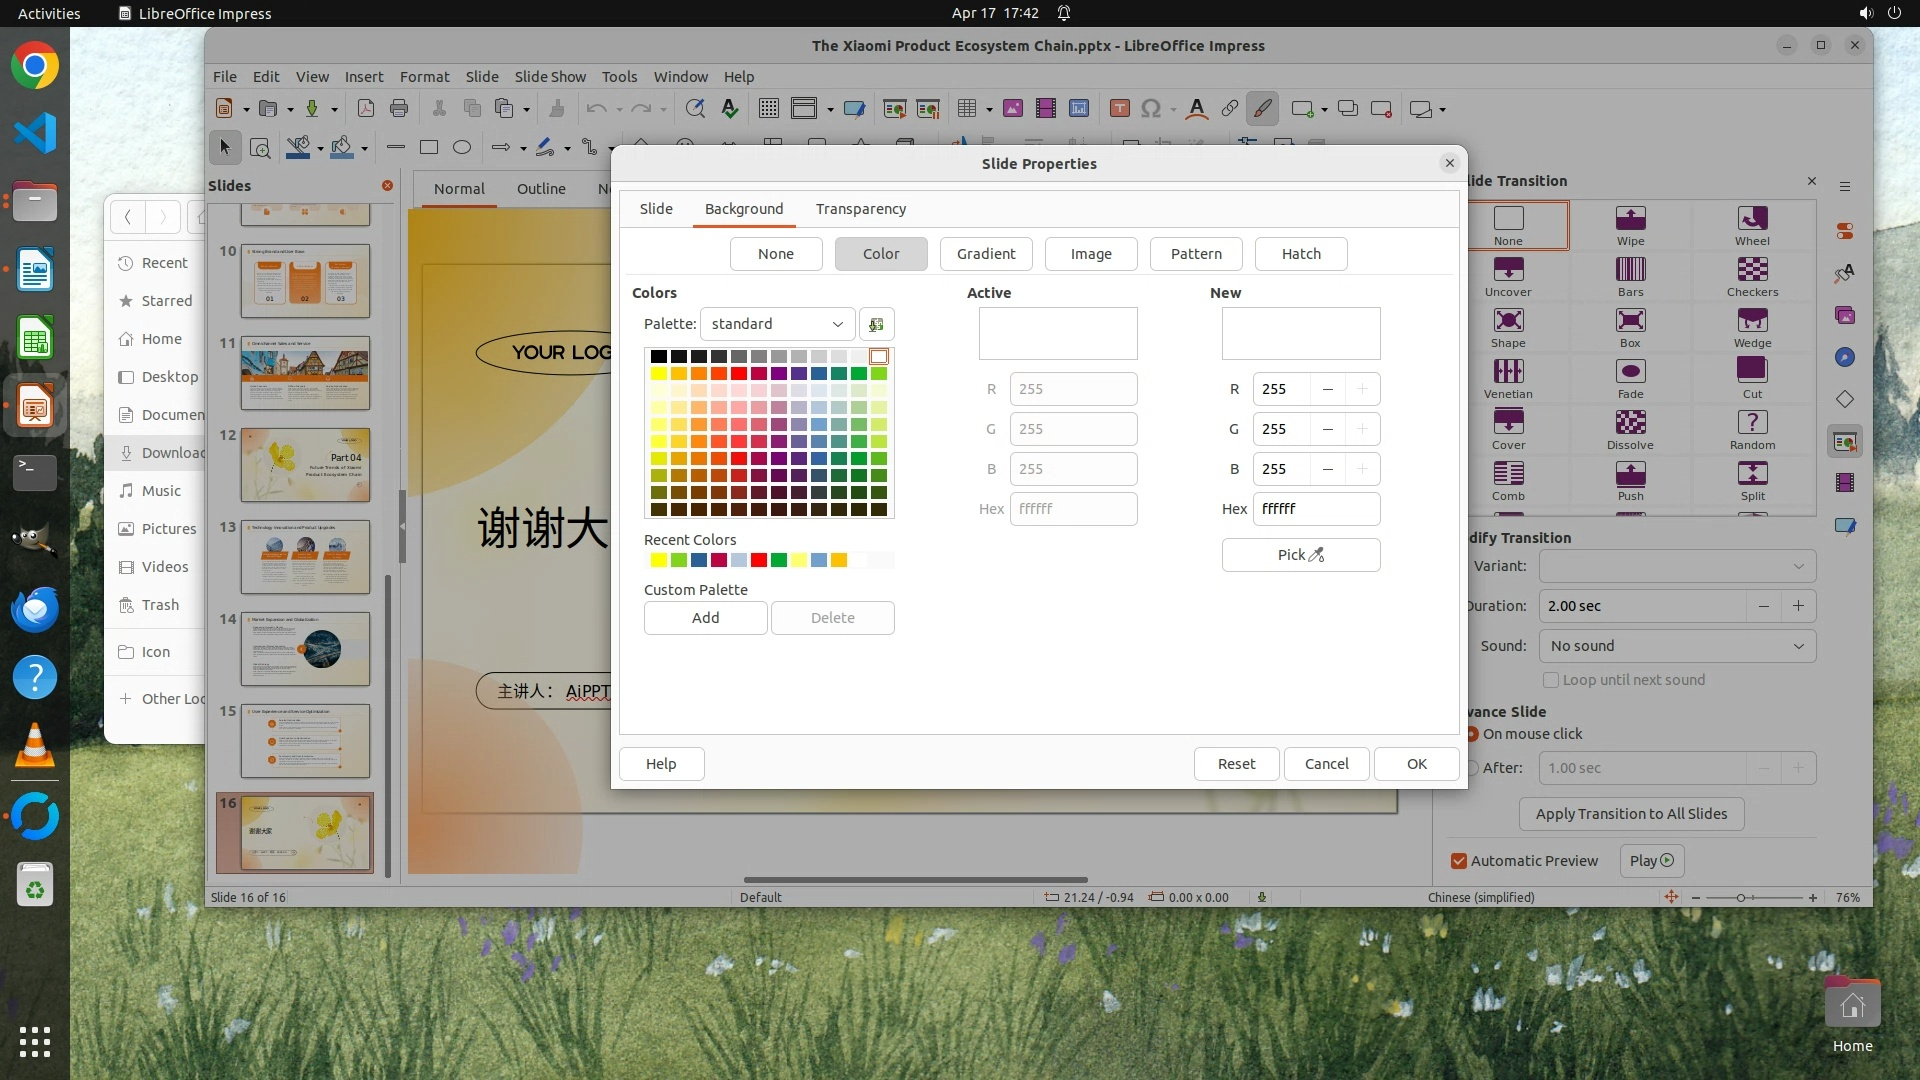1920x1080 pixels.
Task: Select the On mouse click radio option
Action: point(1472,734)
